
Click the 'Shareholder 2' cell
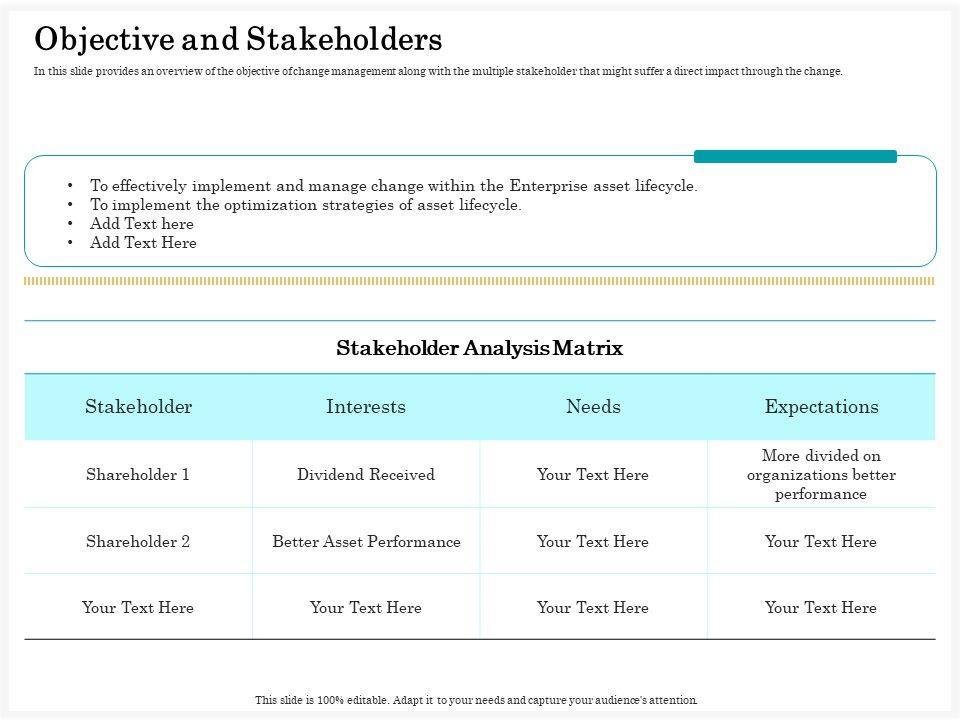pyautogui.click(x=138, y=542)
